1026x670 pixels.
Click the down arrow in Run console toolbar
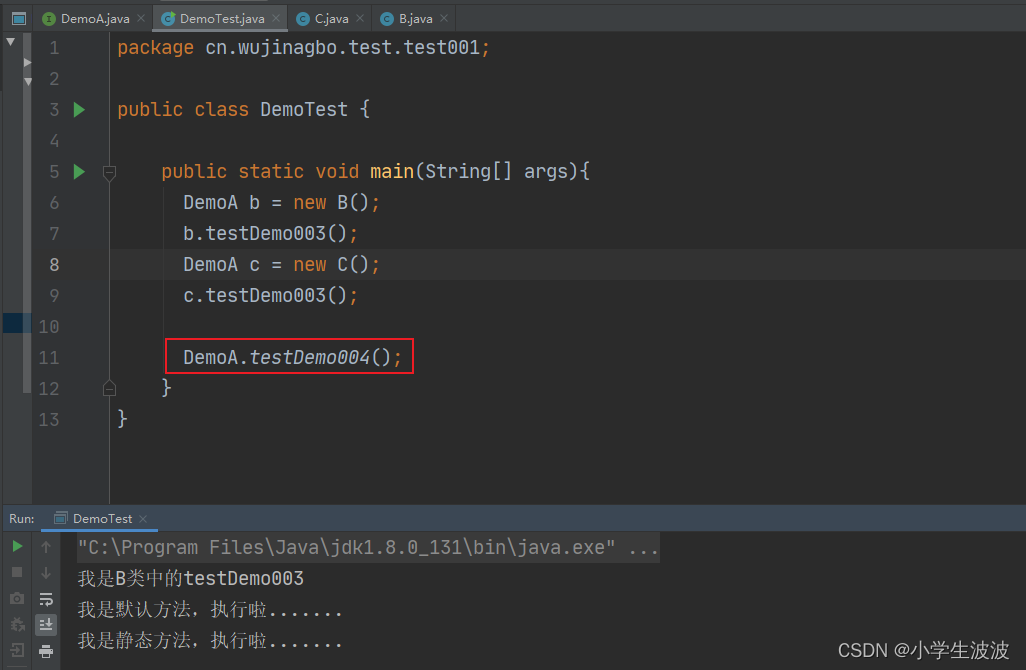[x=46, y=573]
